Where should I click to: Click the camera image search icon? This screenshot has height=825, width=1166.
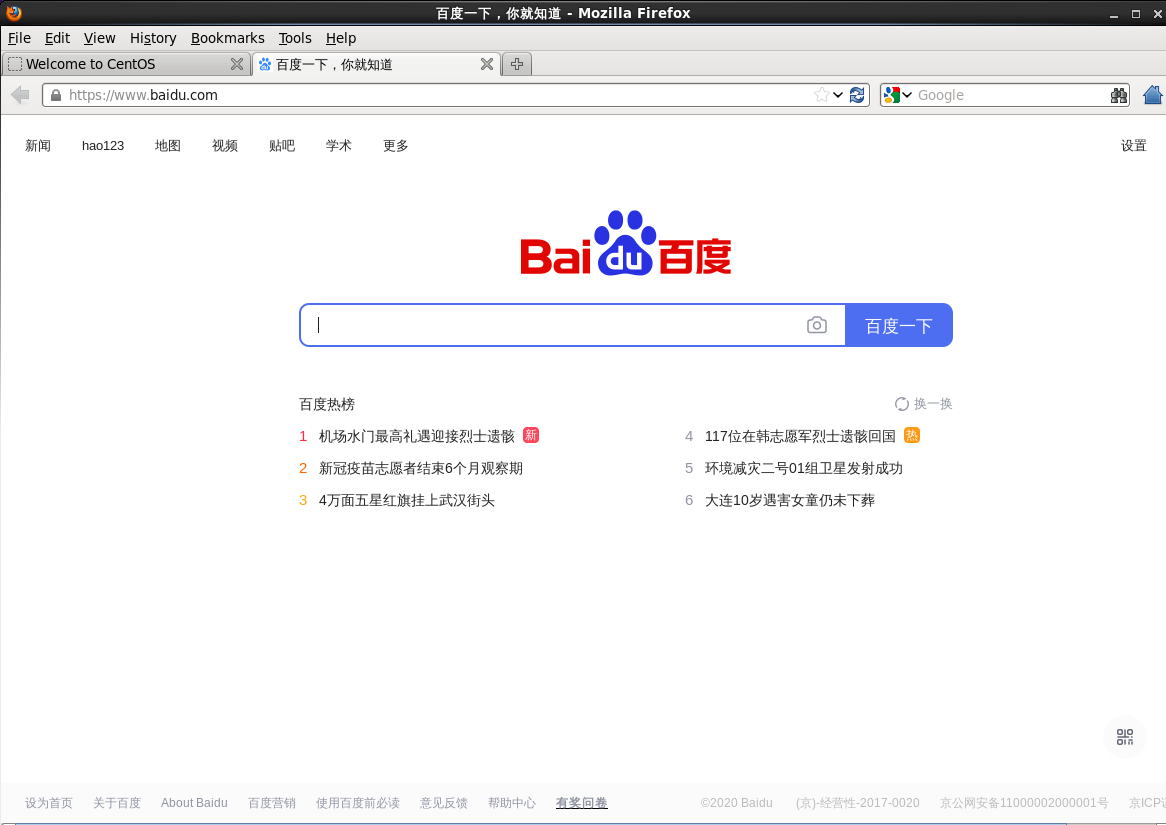816,325
